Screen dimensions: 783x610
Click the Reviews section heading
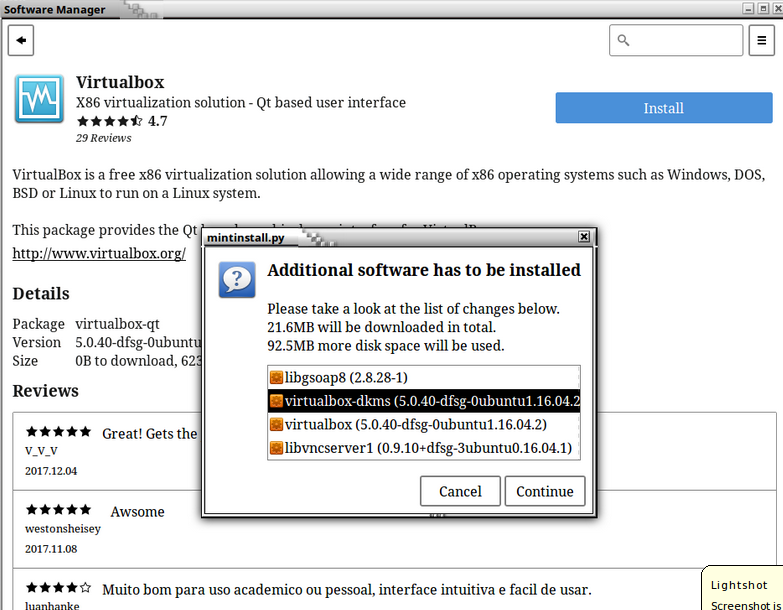(45, 391)
